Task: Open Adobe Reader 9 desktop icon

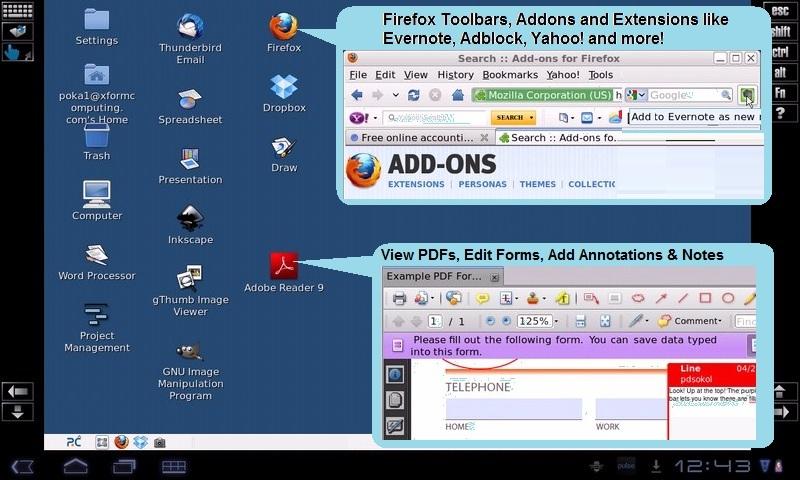Action: [x=284, y=267]
